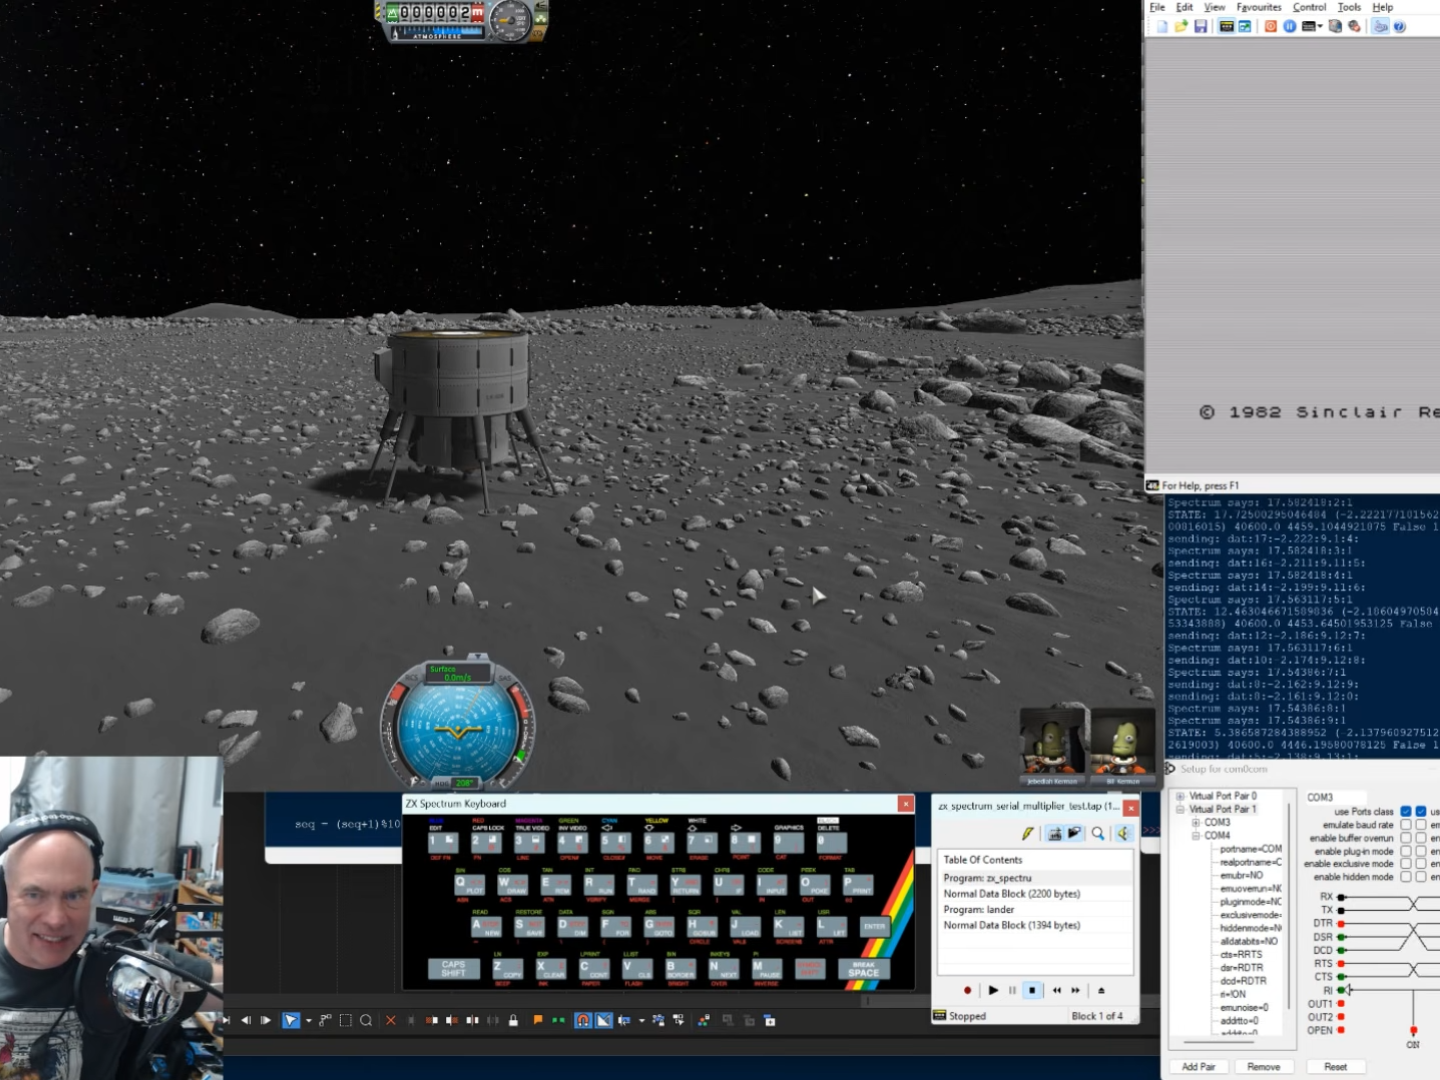Check first 'enable exclusive mode' checkbox

pyautogui.click(x=1405, y=864)
